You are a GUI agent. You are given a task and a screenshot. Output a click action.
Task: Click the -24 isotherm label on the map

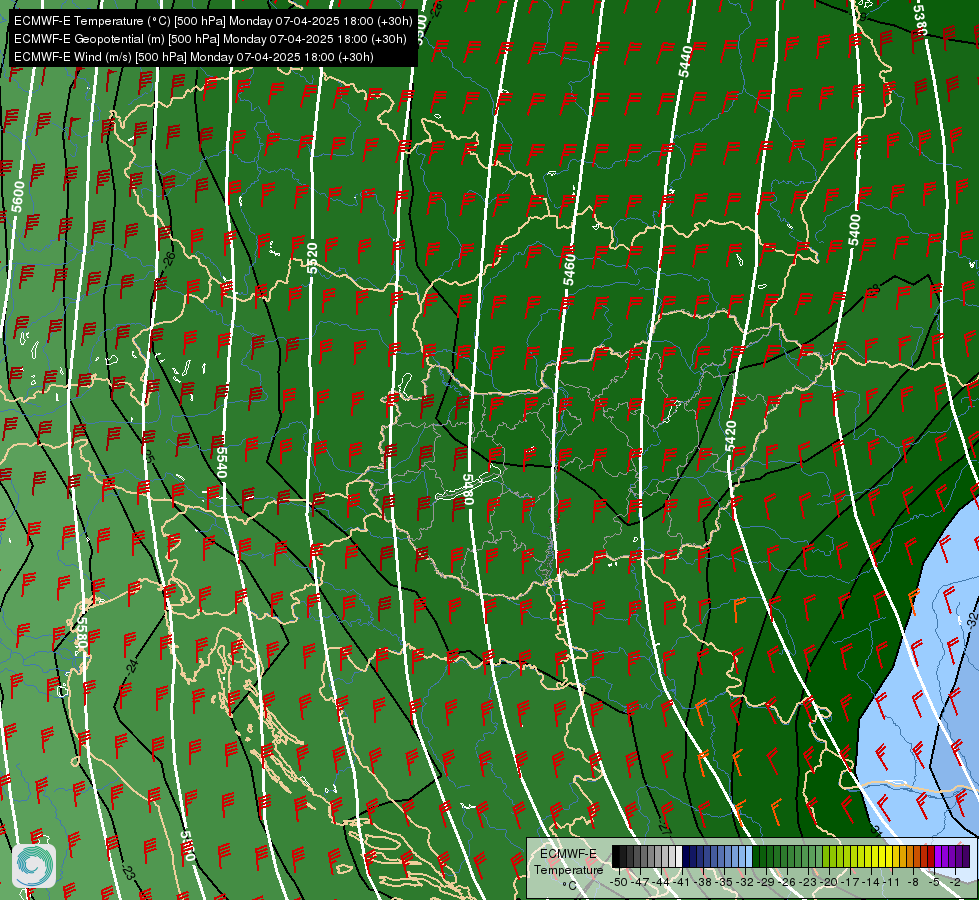[x=132, y=666]
